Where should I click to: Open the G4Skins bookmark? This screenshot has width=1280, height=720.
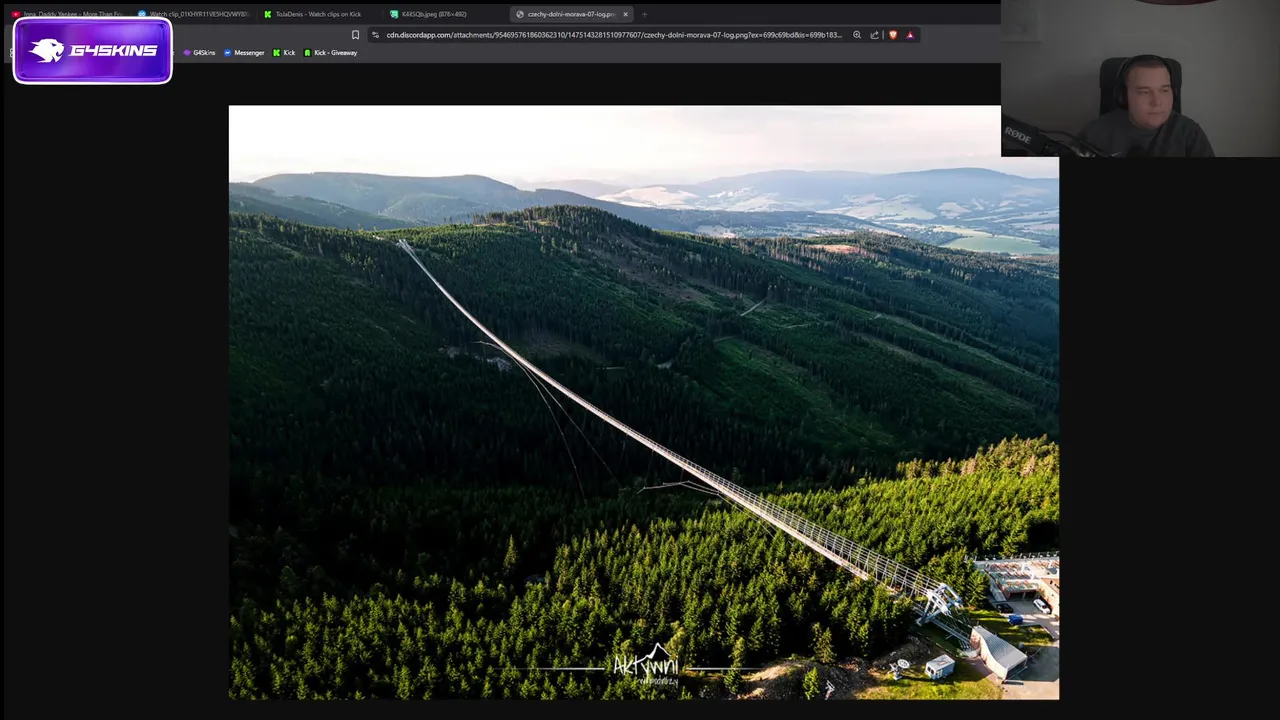[x=199, y=53]
